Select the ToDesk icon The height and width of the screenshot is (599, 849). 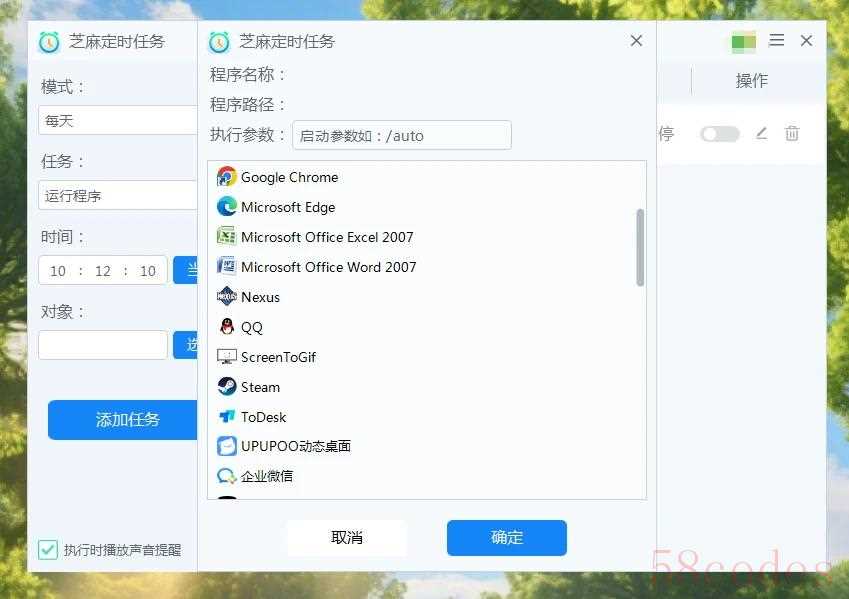coord(226,416)
